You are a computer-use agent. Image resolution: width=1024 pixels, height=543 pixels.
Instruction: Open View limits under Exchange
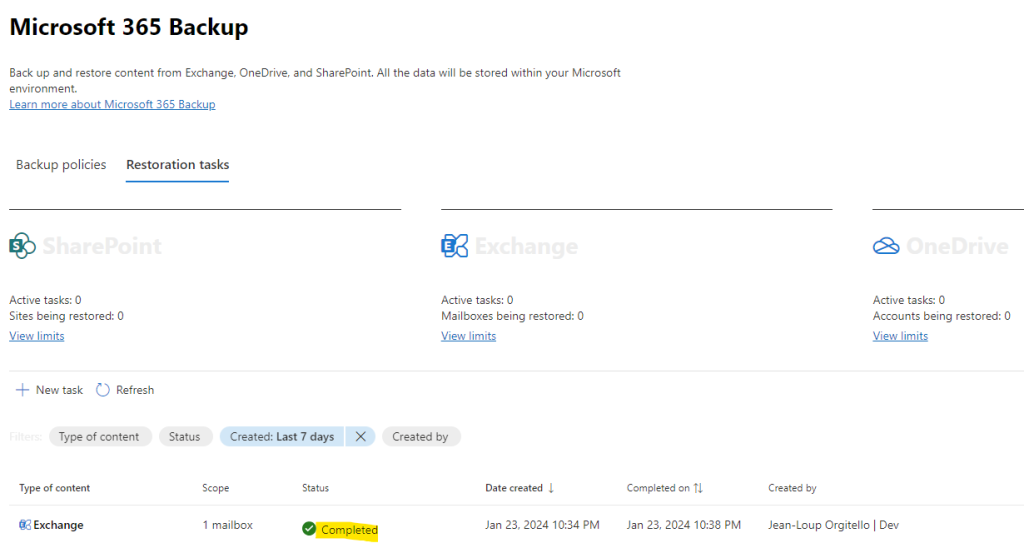click(x=468, y=336)
